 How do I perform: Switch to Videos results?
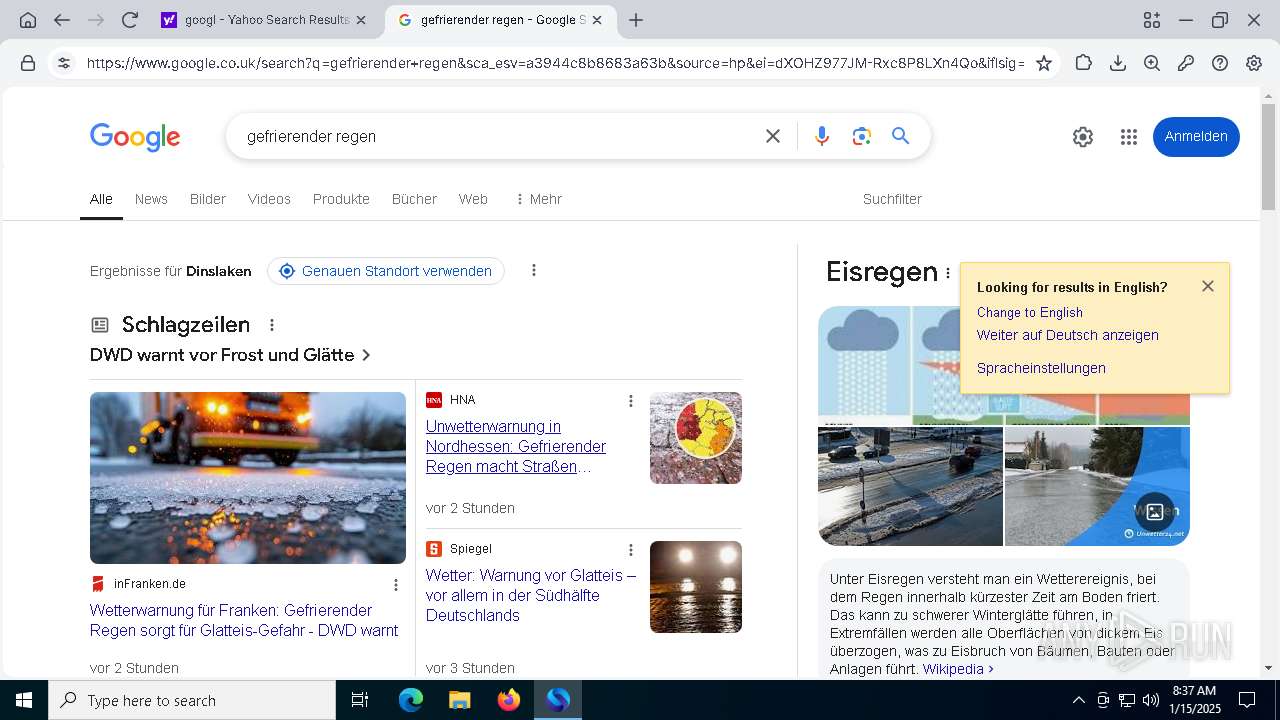269,199
